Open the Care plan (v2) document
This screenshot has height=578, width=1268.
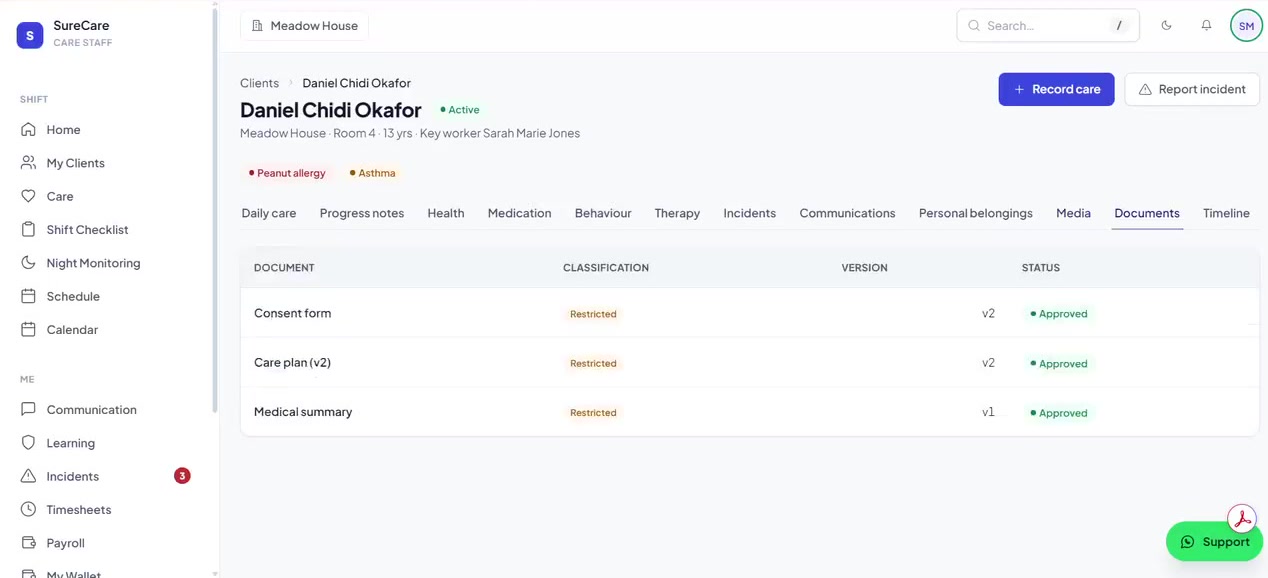[292, 362]
